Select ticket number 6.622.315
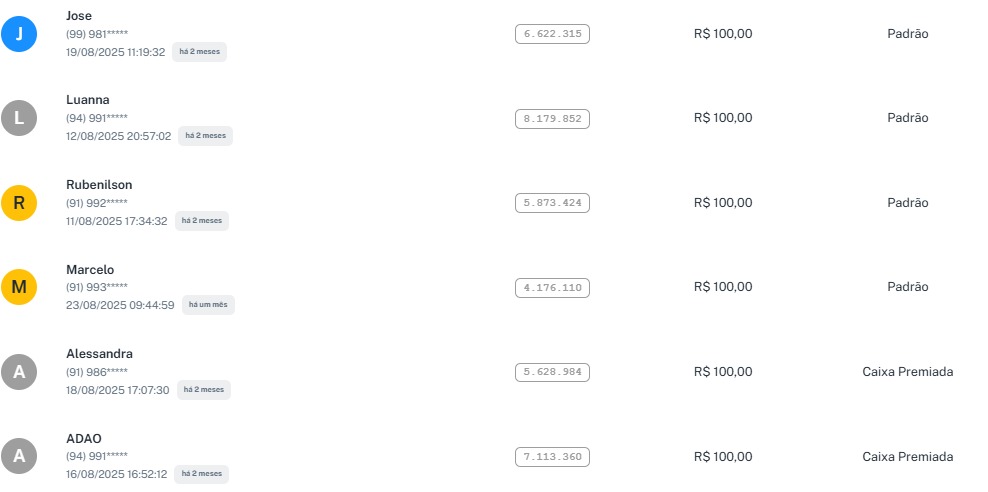Screen dimensions: 988x492 pyautogui.click(x=552, y=34)
